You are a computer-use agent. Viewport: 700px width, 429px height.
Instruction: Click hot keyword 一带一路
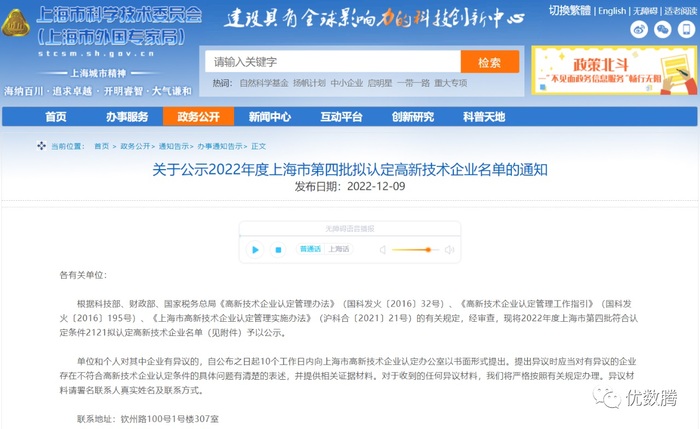(x=413, y=83)
